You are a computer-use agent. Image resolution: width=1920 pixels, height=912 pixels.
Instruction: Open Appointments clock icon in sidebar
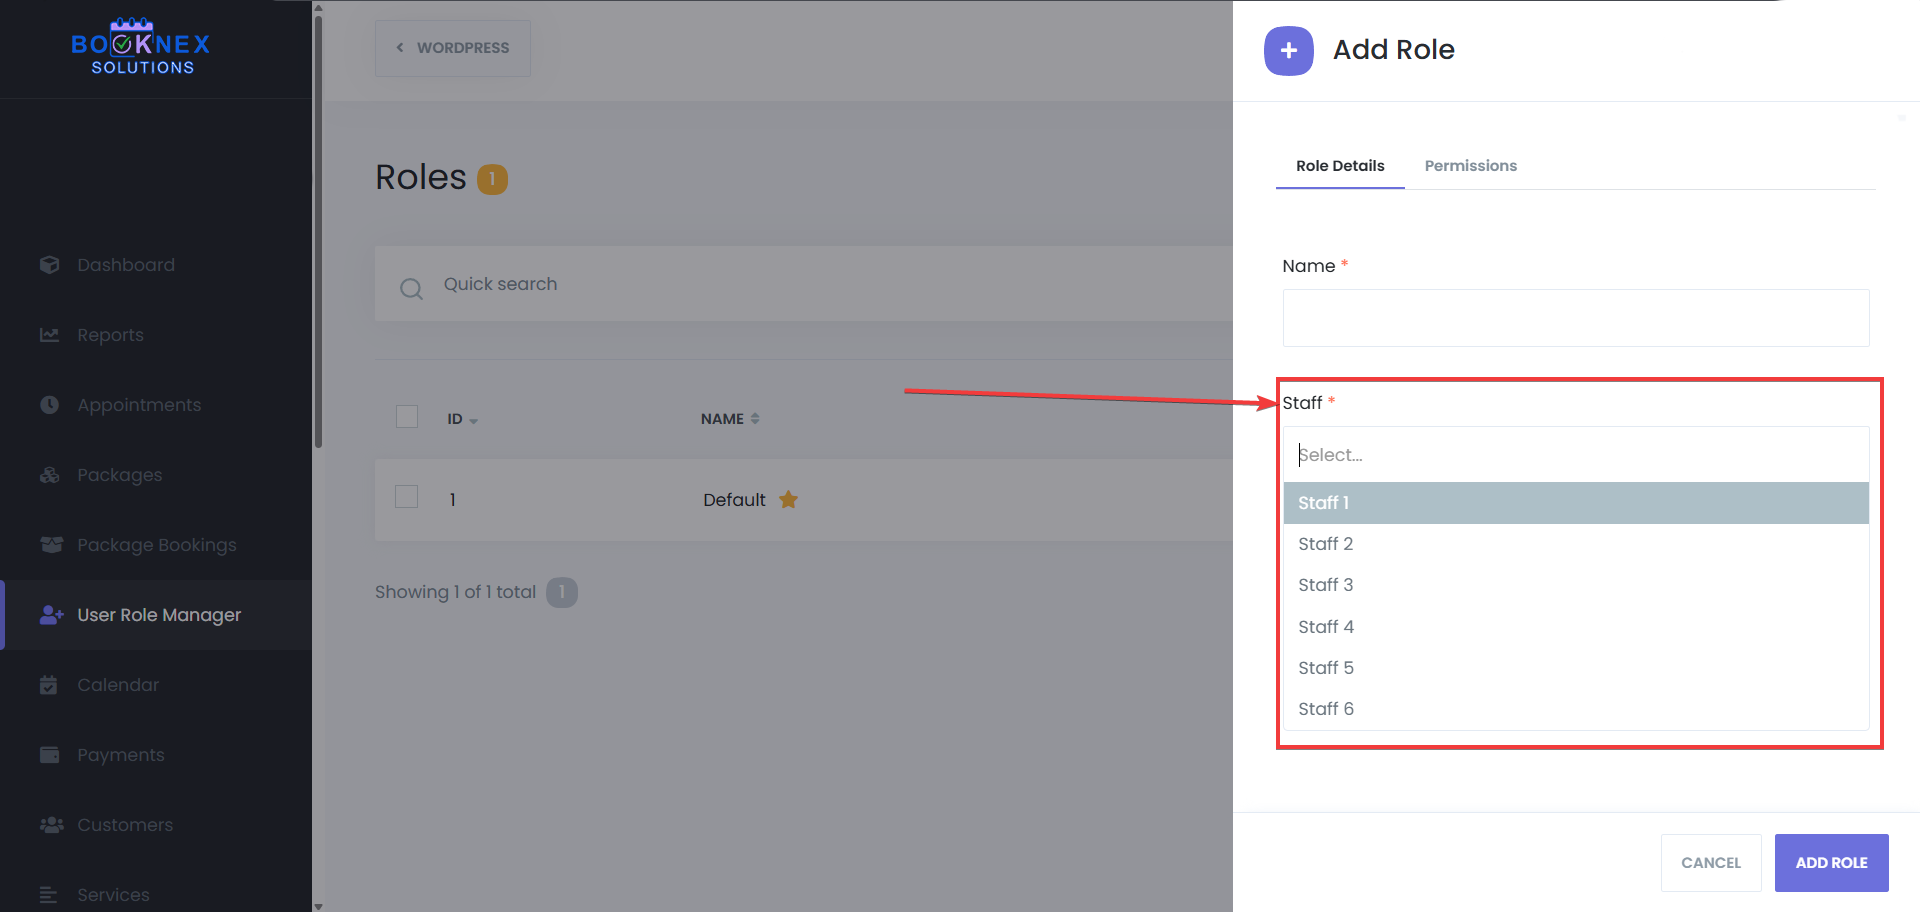tap(49, 405)
